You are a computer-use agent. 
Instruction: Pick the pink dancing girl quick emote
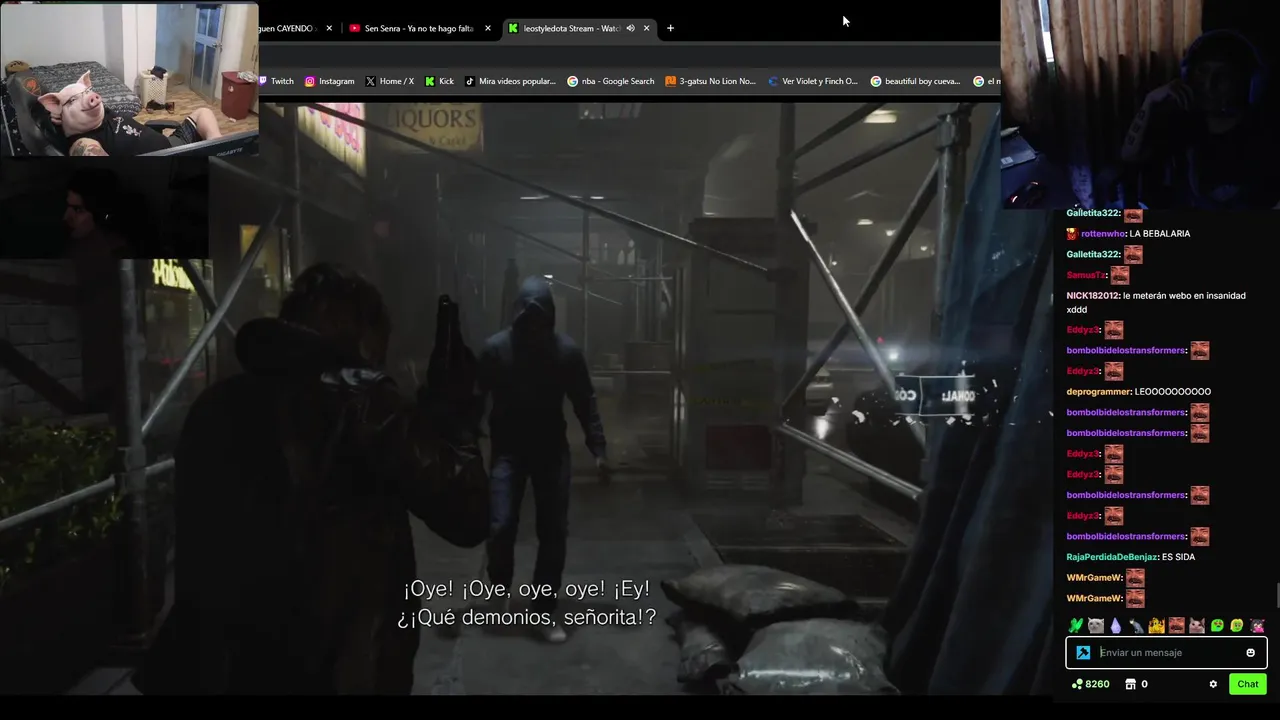pos(1258,626)
